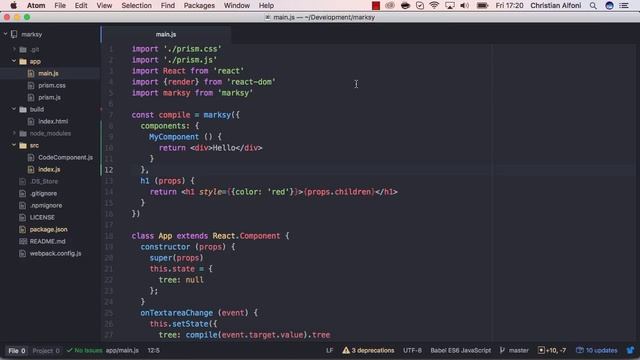Change the LF line ending setting

pyautogui.click(x=329, y=350)
